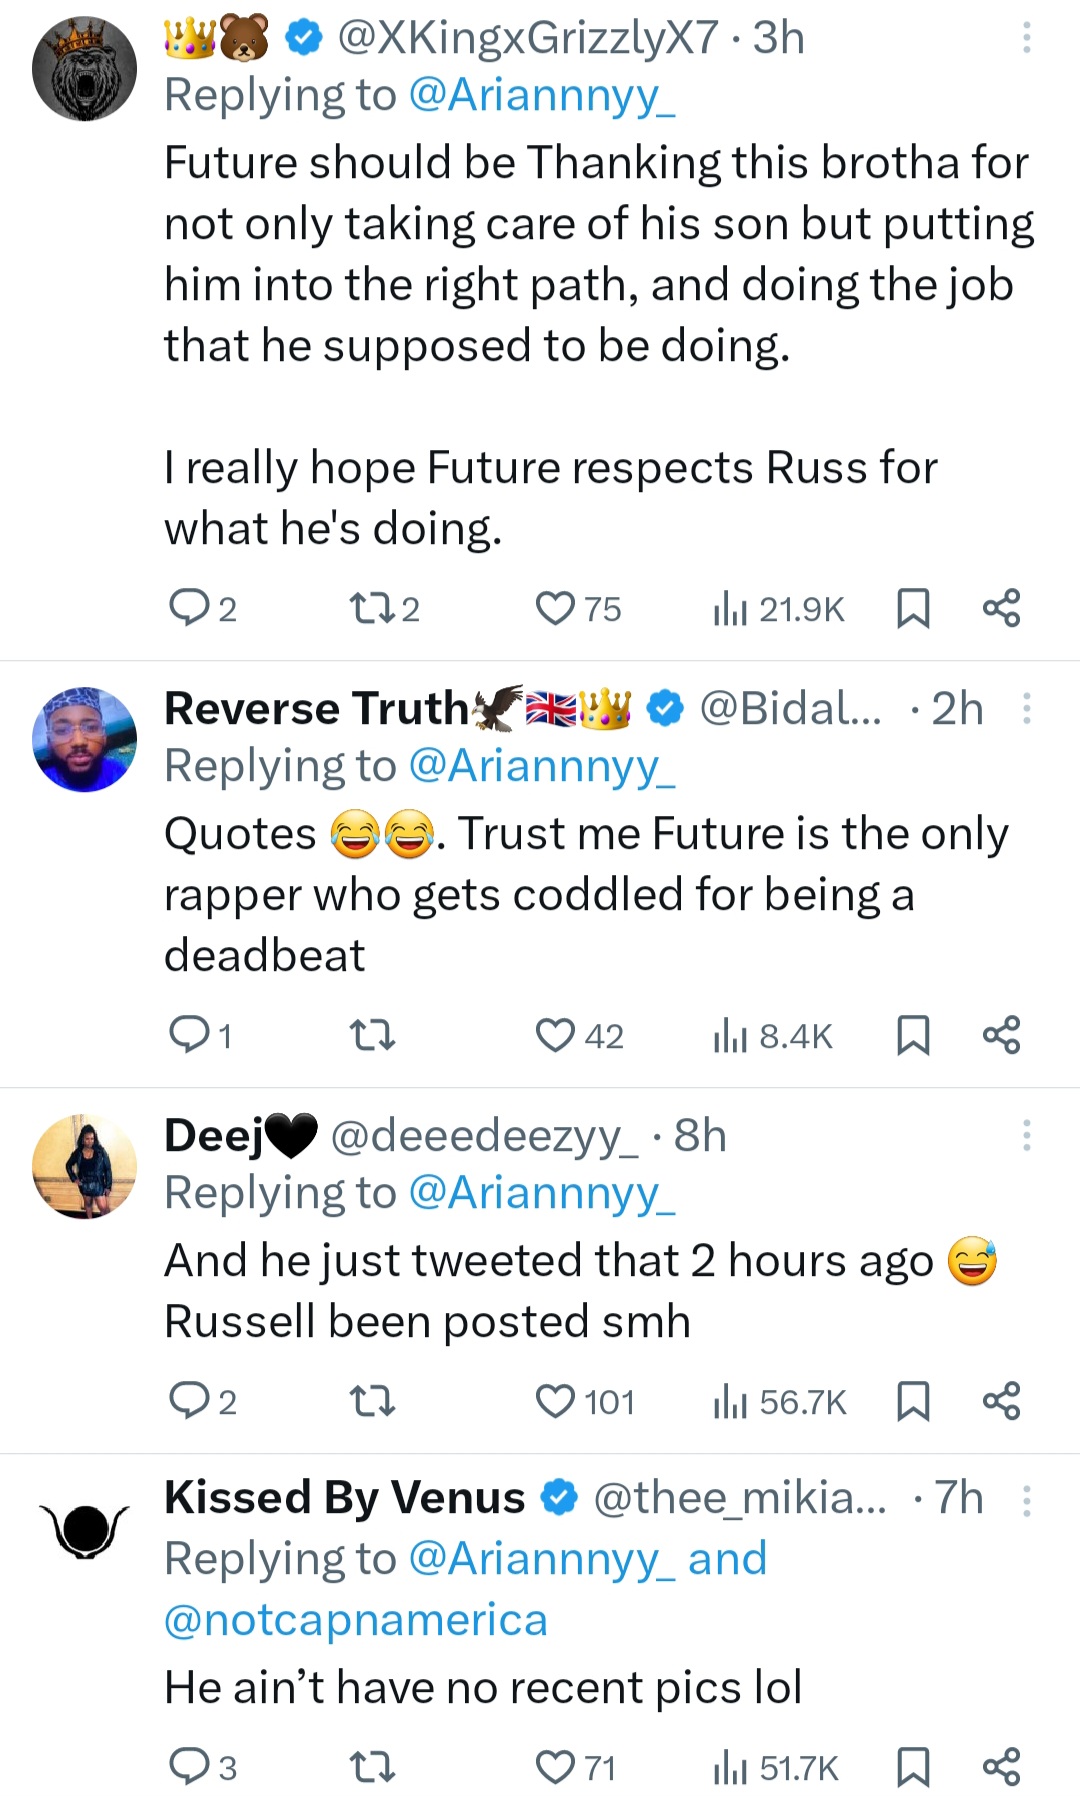Open more options on Reverse Truth's tweet
1080x1799 pixels.
click(1026, 709)
